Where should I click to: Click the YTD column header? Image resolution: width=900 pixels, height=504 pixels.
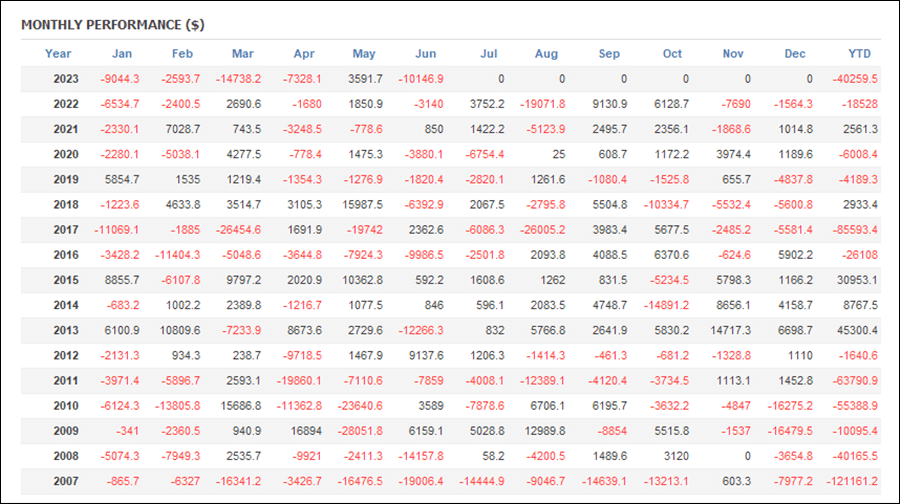tap(859, 54)
